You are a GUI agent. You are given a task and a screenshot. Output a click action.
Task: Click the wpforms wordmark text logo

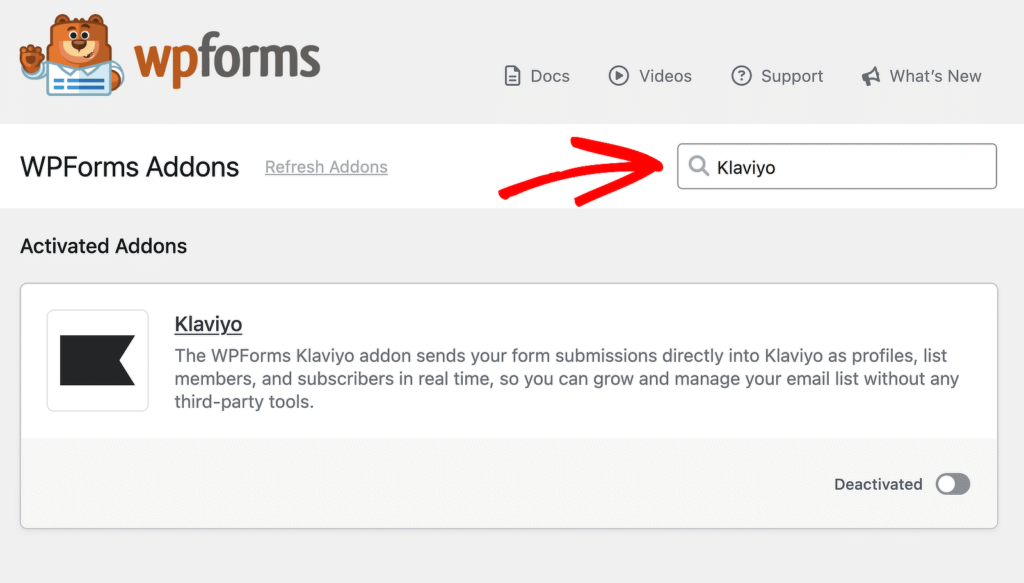click(x=227, y=59)
